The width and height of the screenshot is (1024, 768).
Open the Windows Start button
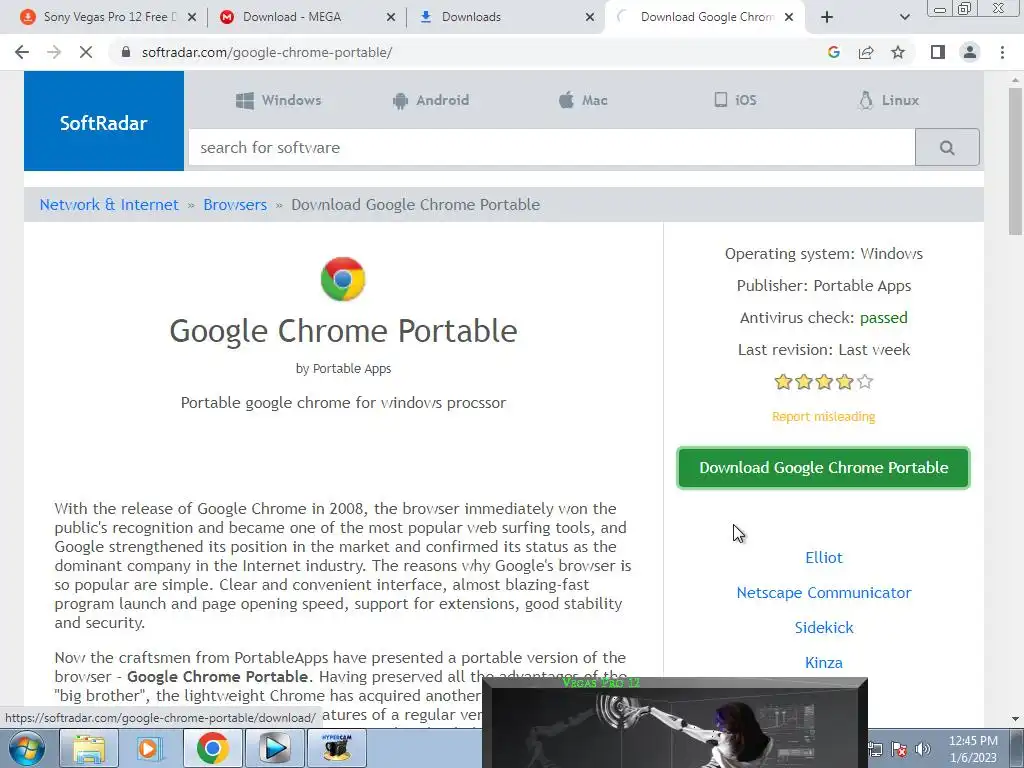(27, 748)
